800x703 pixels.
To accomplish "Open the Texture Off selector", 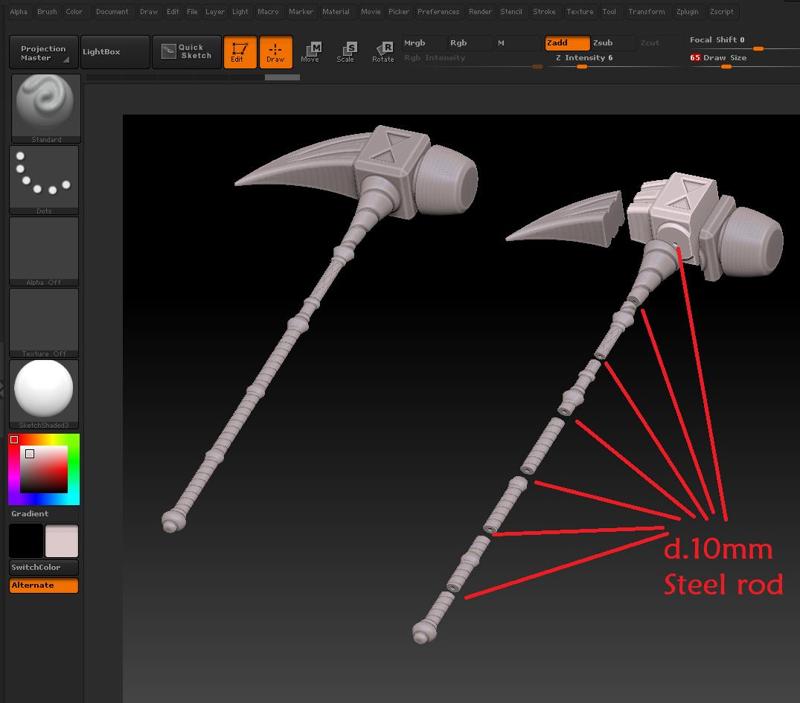I will pyautogui.click(x=43, y=320).
